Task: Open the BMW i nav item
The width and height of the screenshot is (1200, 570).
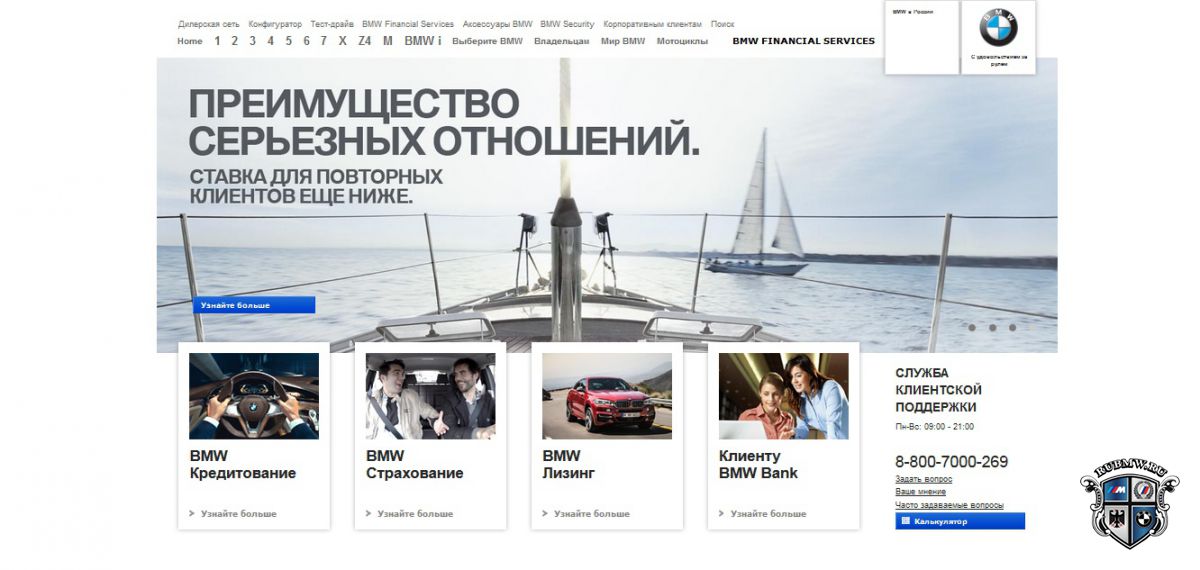Action: point(423,41)
